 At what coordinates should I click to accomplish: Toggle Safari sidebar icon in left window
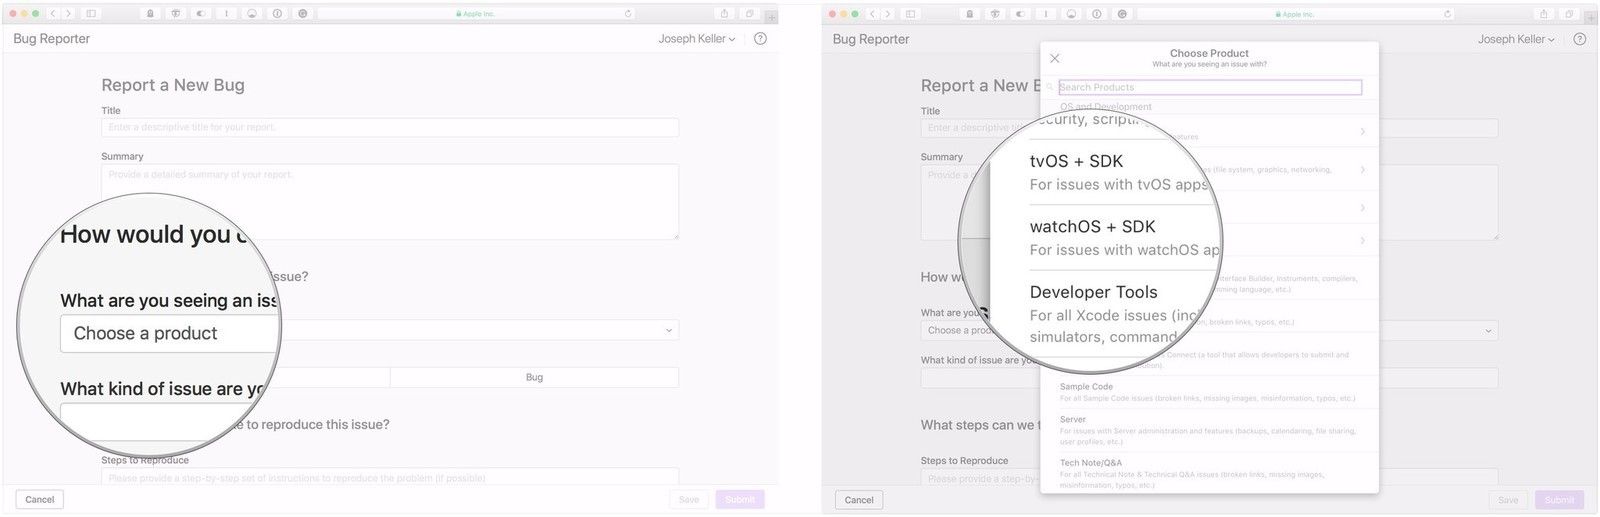click(x=91, y=14)
